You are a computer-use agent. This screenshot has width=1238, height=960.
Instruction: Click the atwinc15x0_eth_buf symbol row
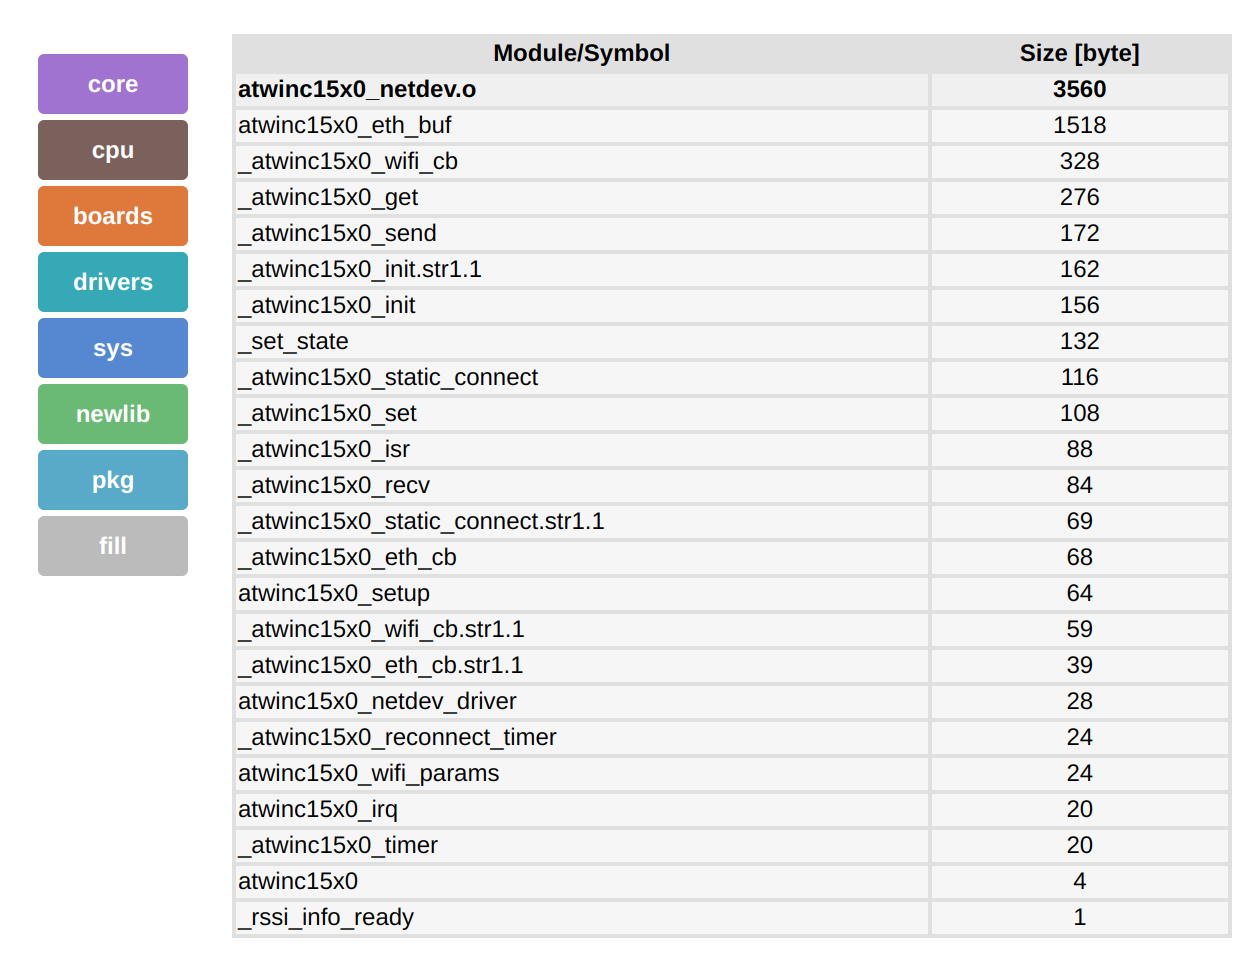pos(345,125)
